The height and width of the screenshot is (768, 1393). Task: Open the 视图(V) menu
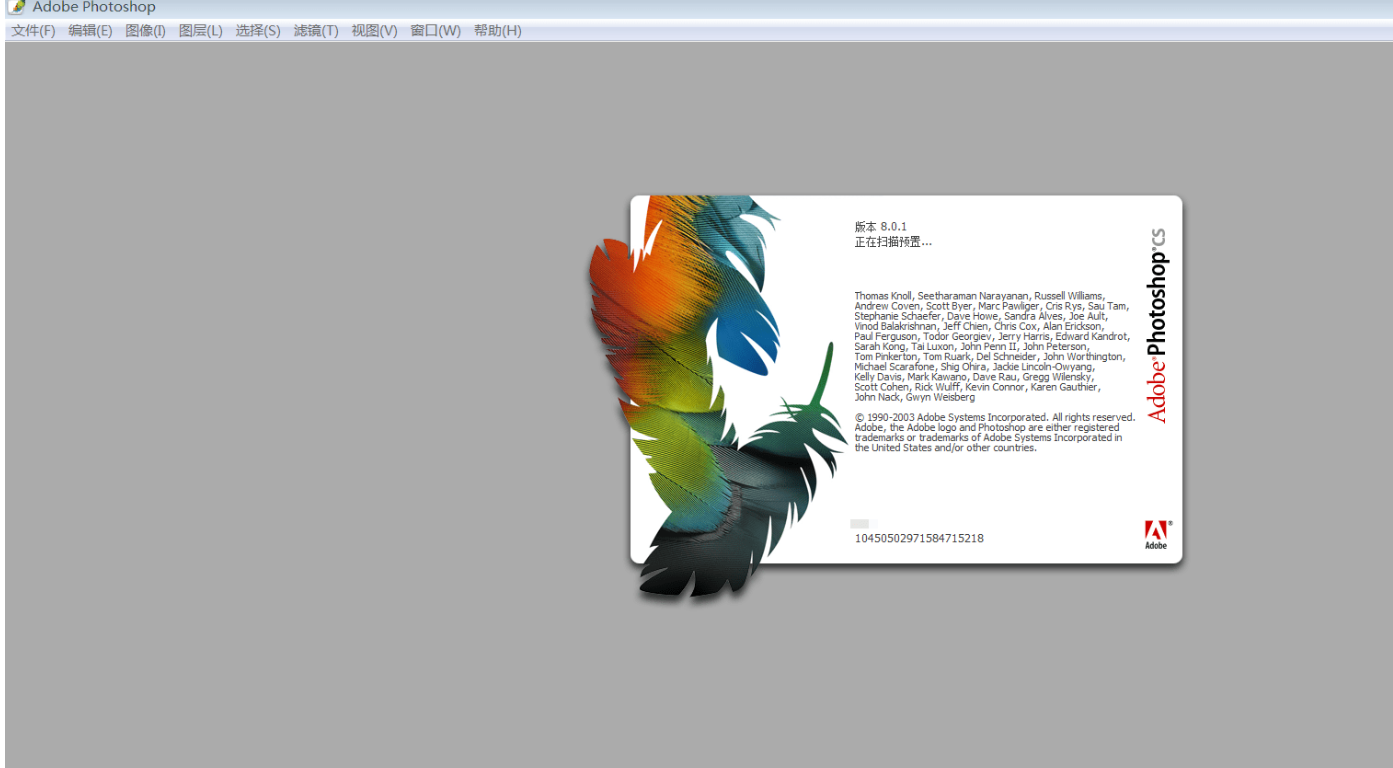click(x=374, y=31)
